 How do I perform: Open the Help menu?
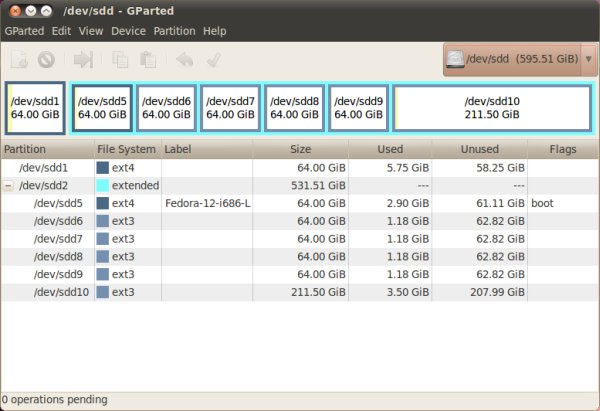pyautogui.click(x=215, y=31)
